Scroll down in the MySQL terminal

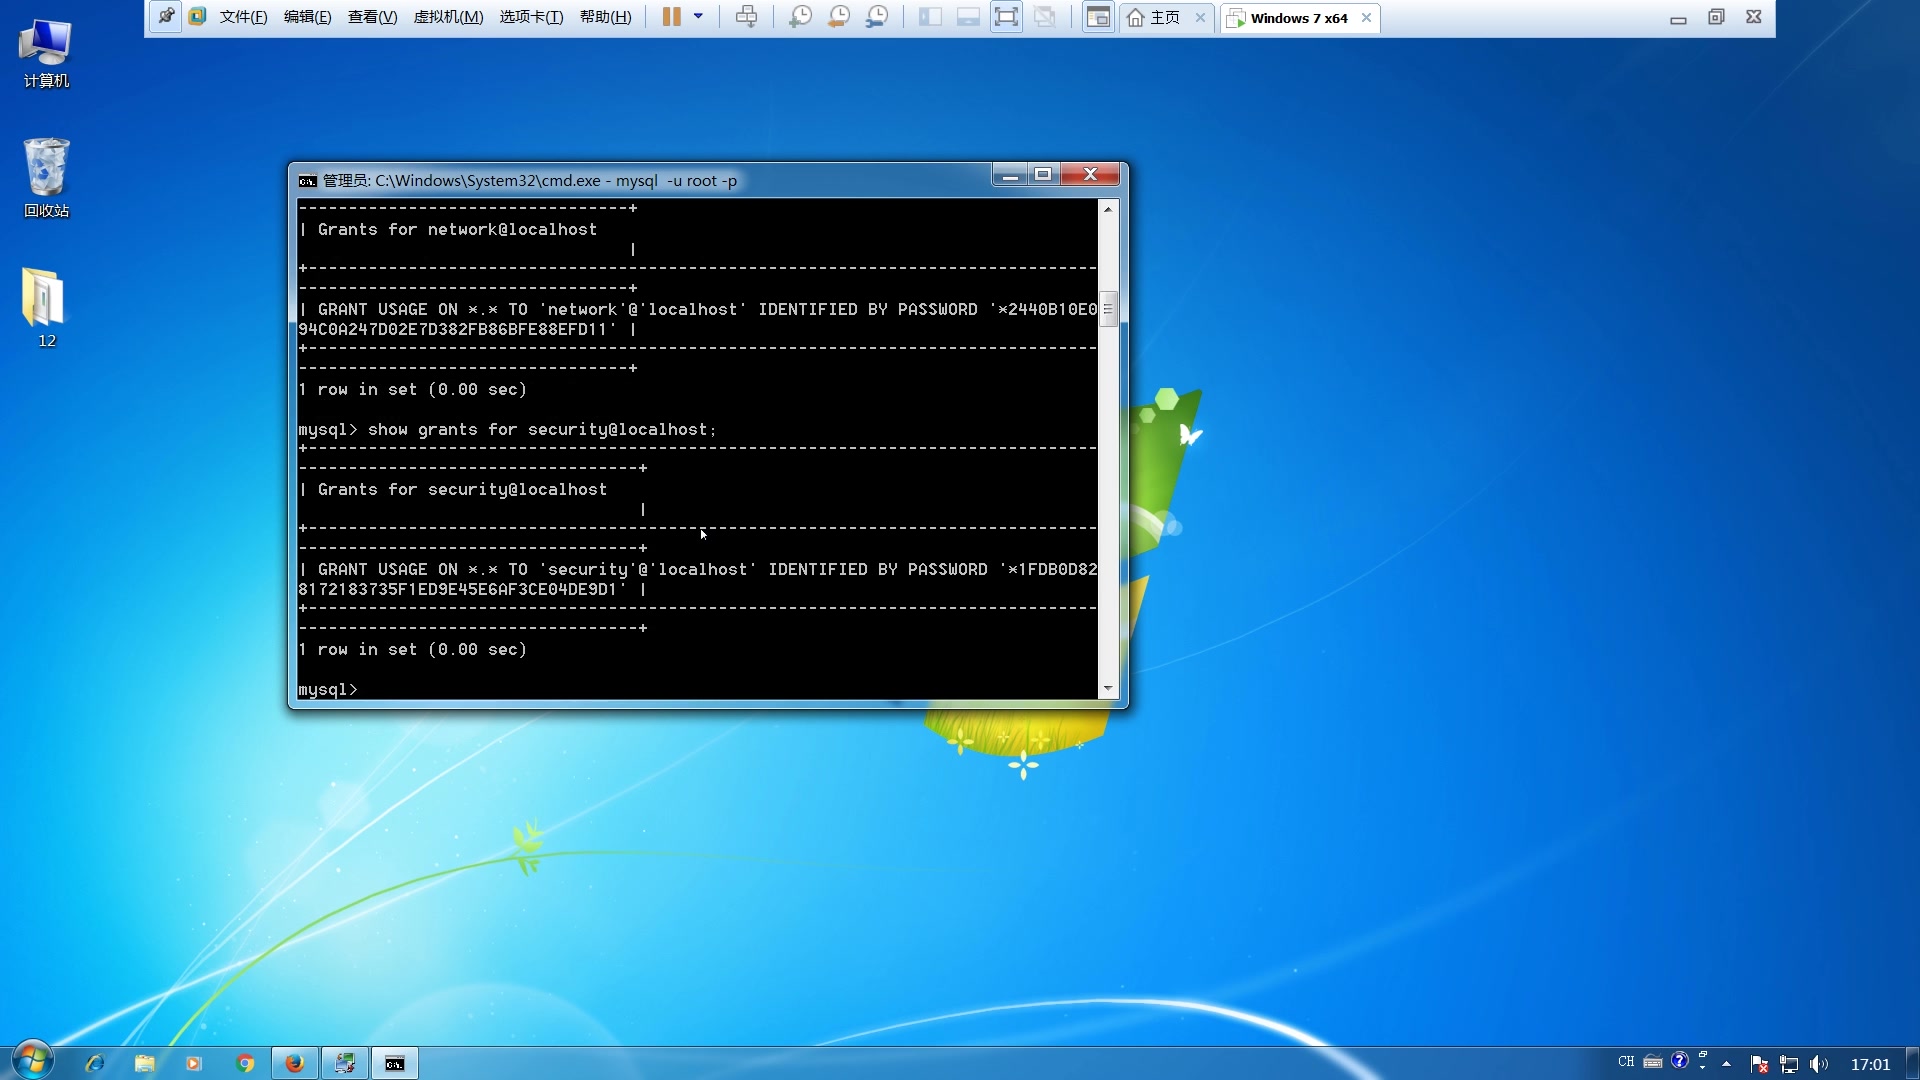tap(1106, 688)
